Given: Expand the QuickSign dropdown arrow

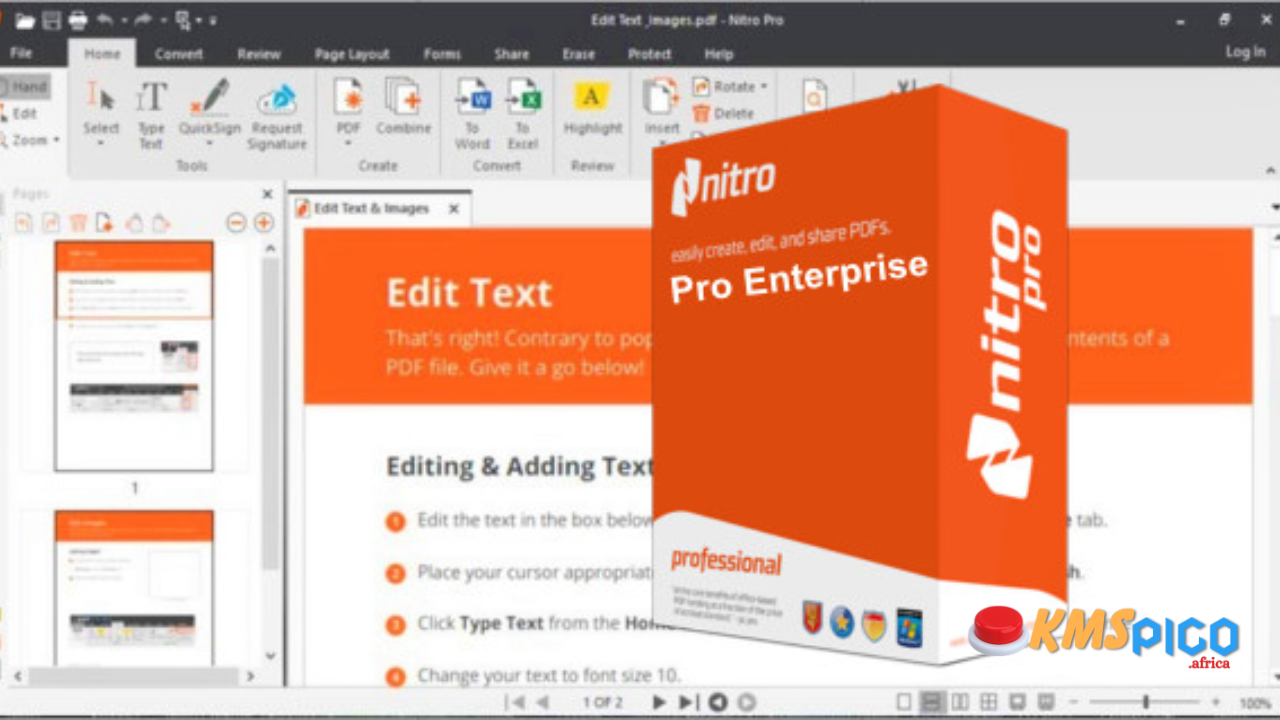Looking at the screenshot, I should tap(210, 144).
